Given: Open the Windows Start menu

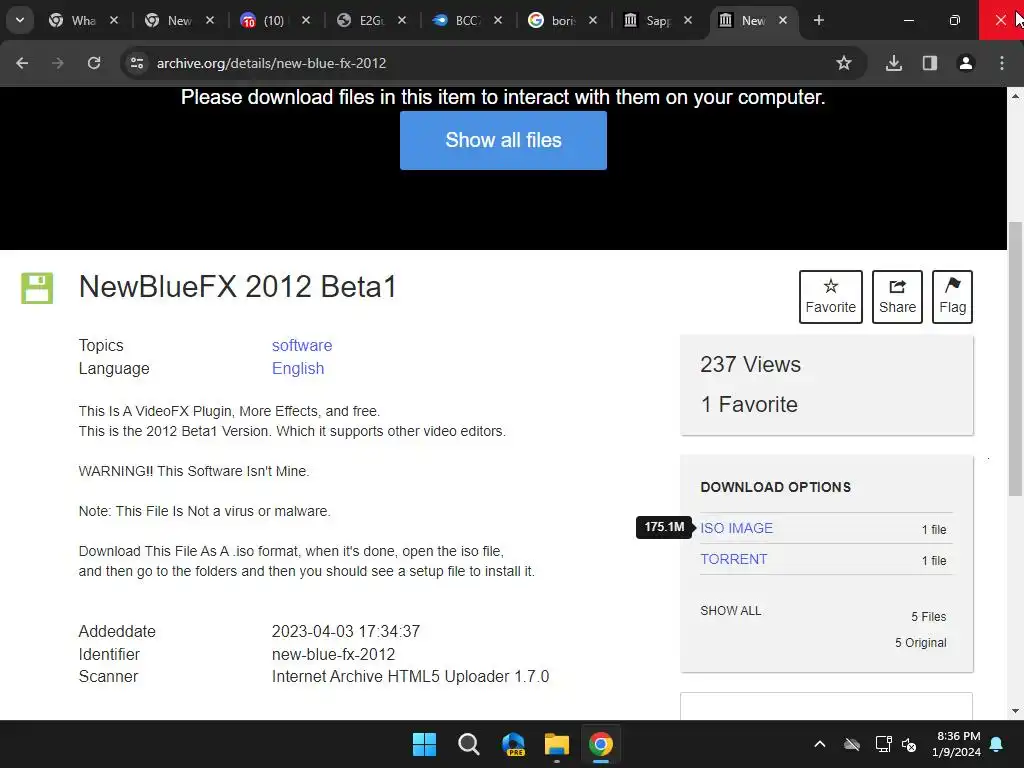Looking at the screenshot, I should coord(424,744).
